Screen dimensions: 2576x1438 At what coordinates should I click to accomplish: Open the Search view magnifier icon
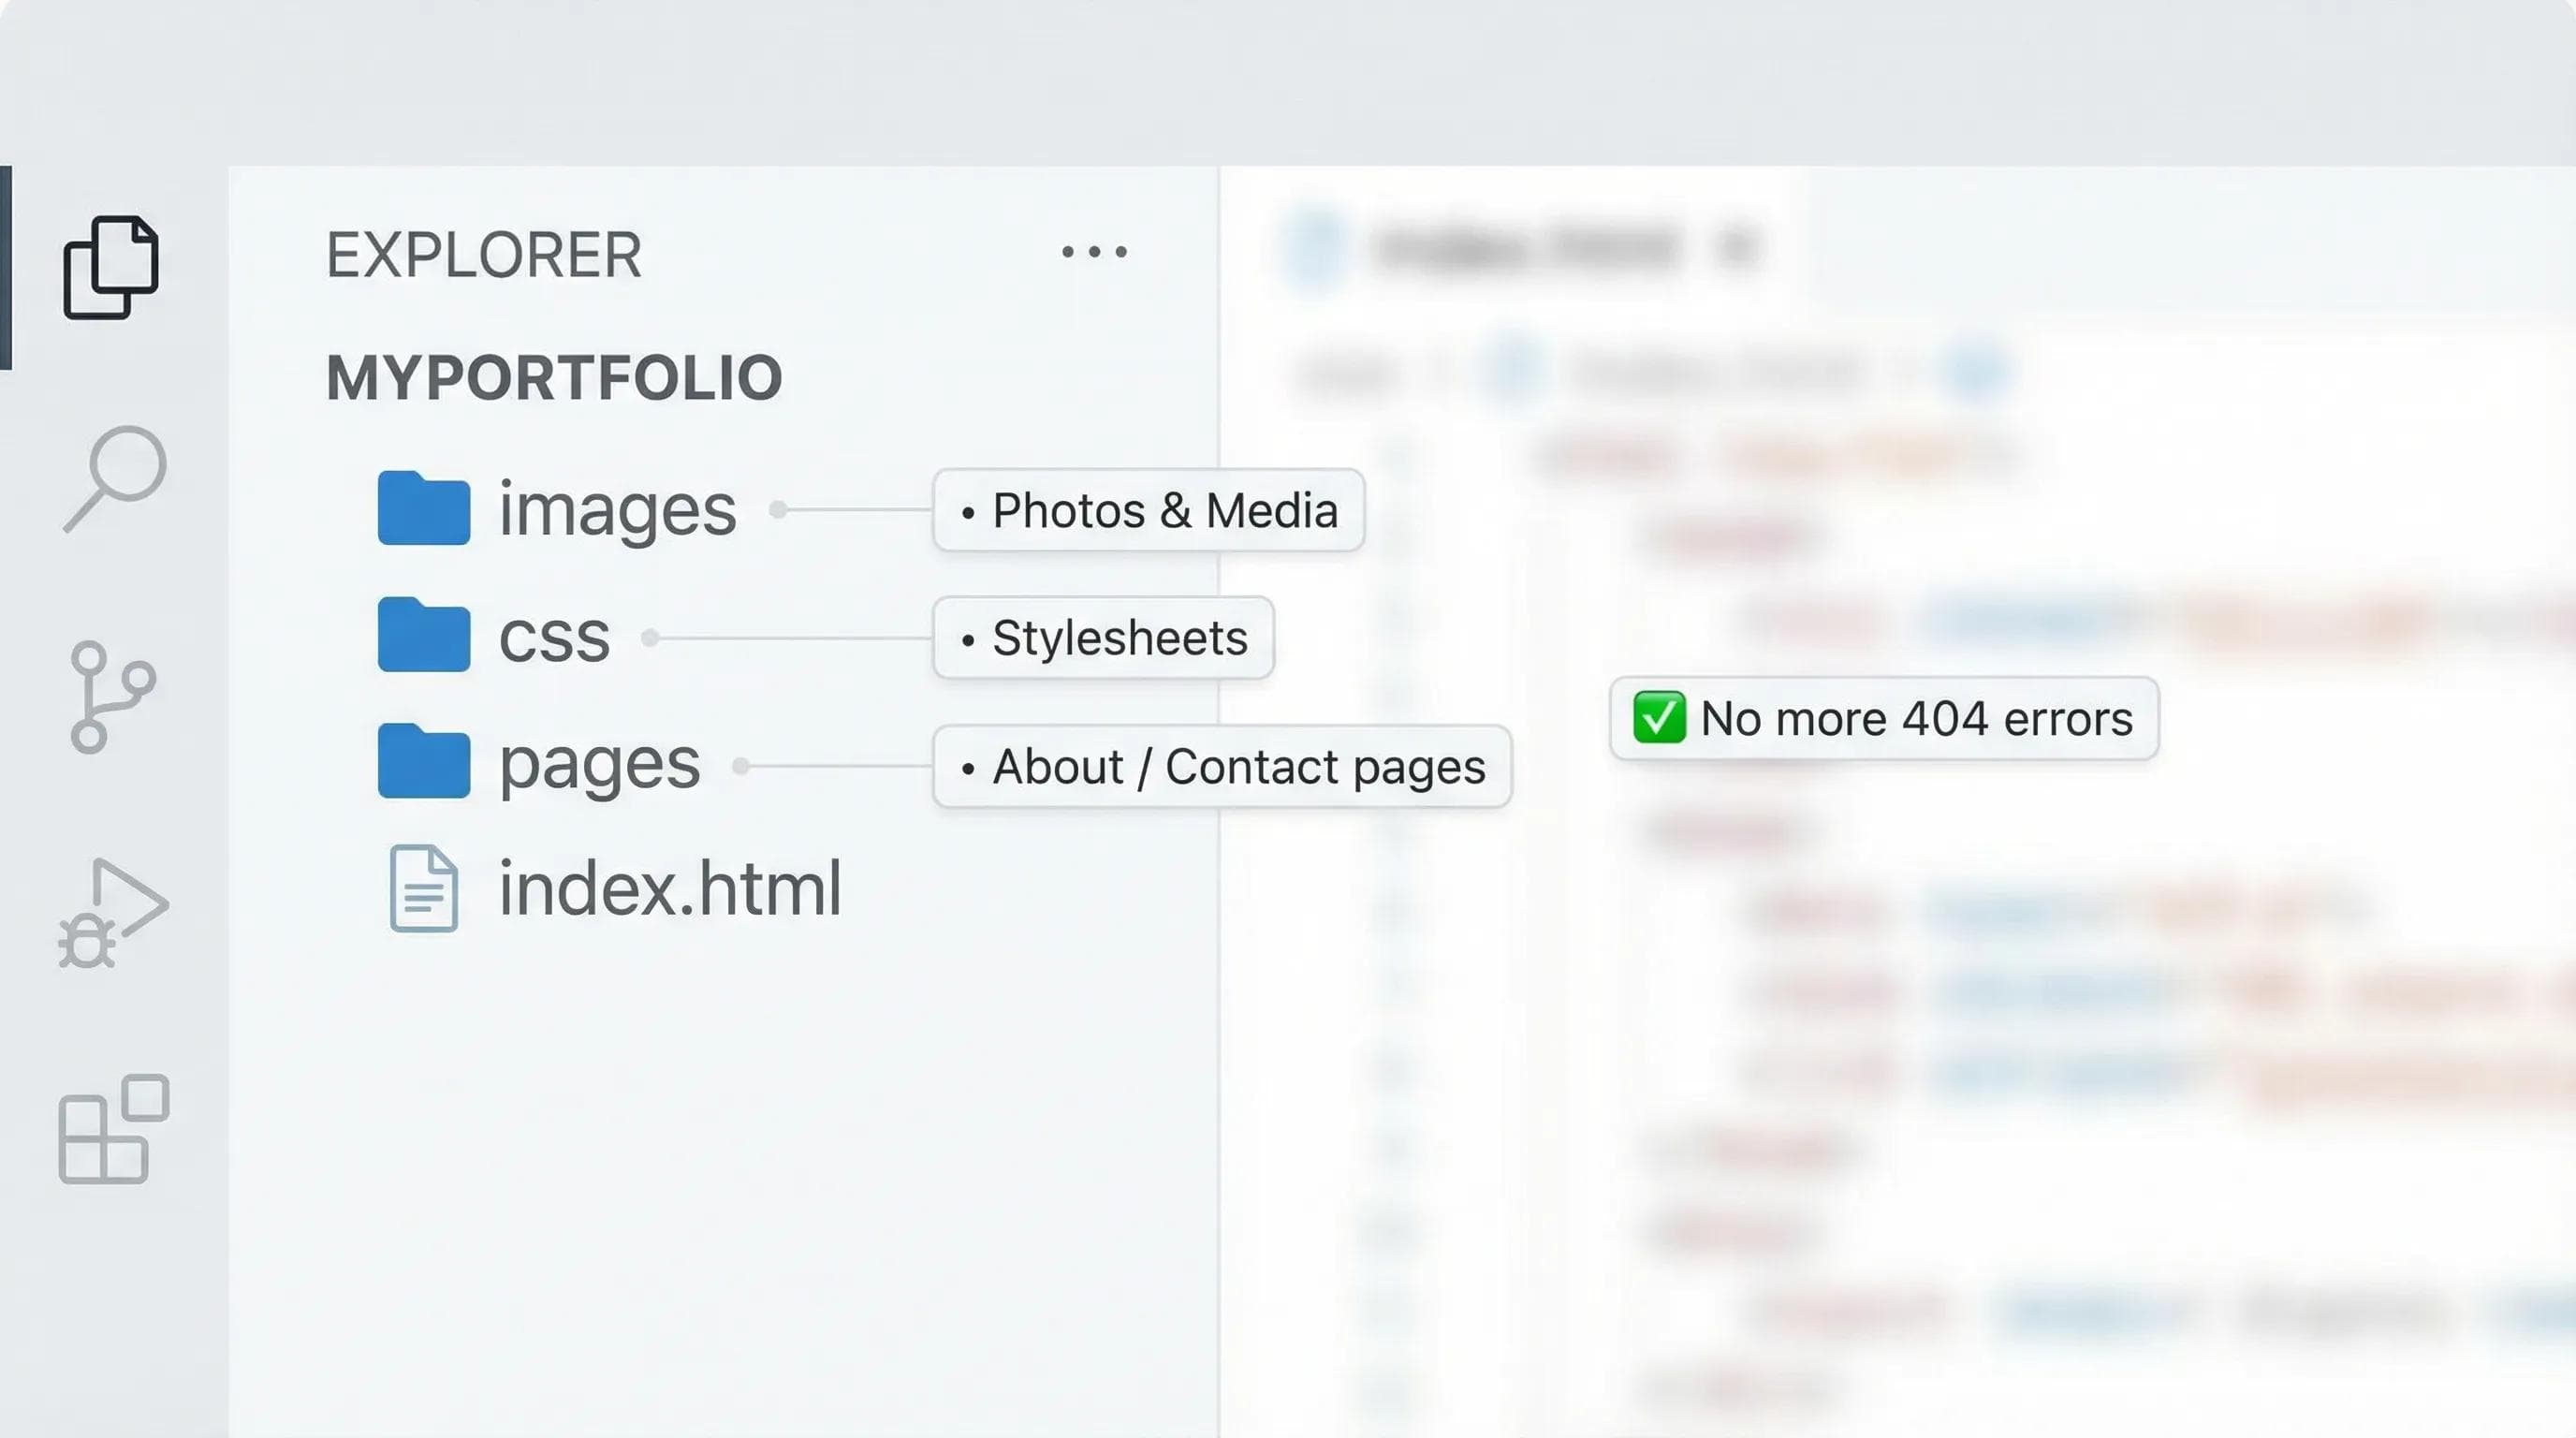pos(115,479)
